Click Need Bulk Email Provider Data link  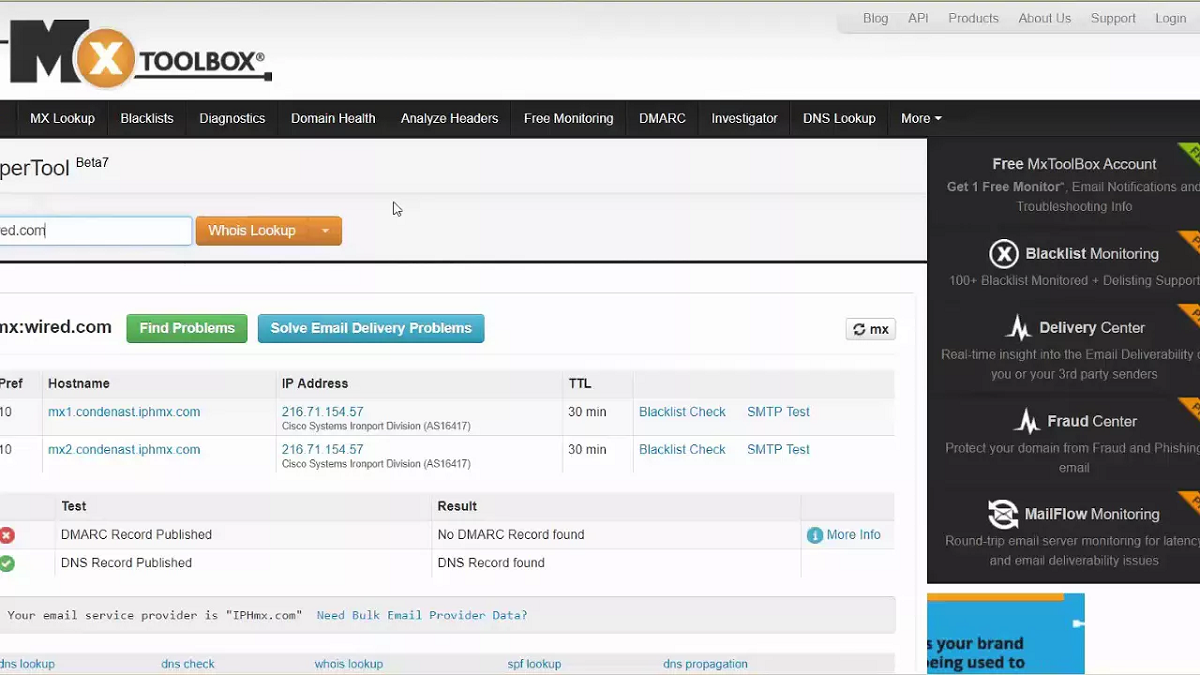pyautogui.click(x=422, y=616)
